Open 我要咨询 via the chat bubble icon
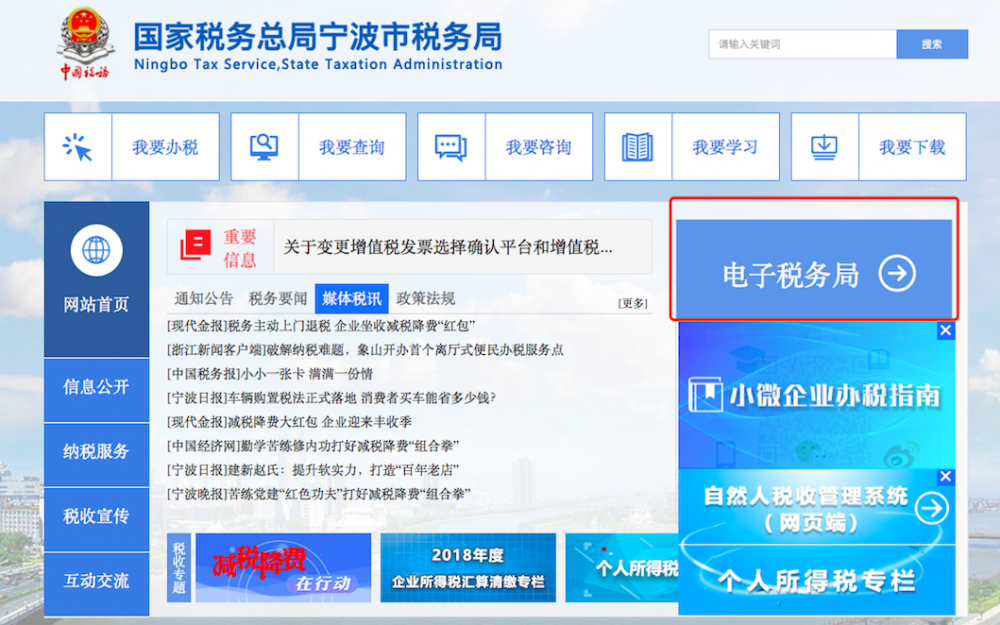Image resolution: width=1000 pixels, height=625 pixels. pos(451,146)
